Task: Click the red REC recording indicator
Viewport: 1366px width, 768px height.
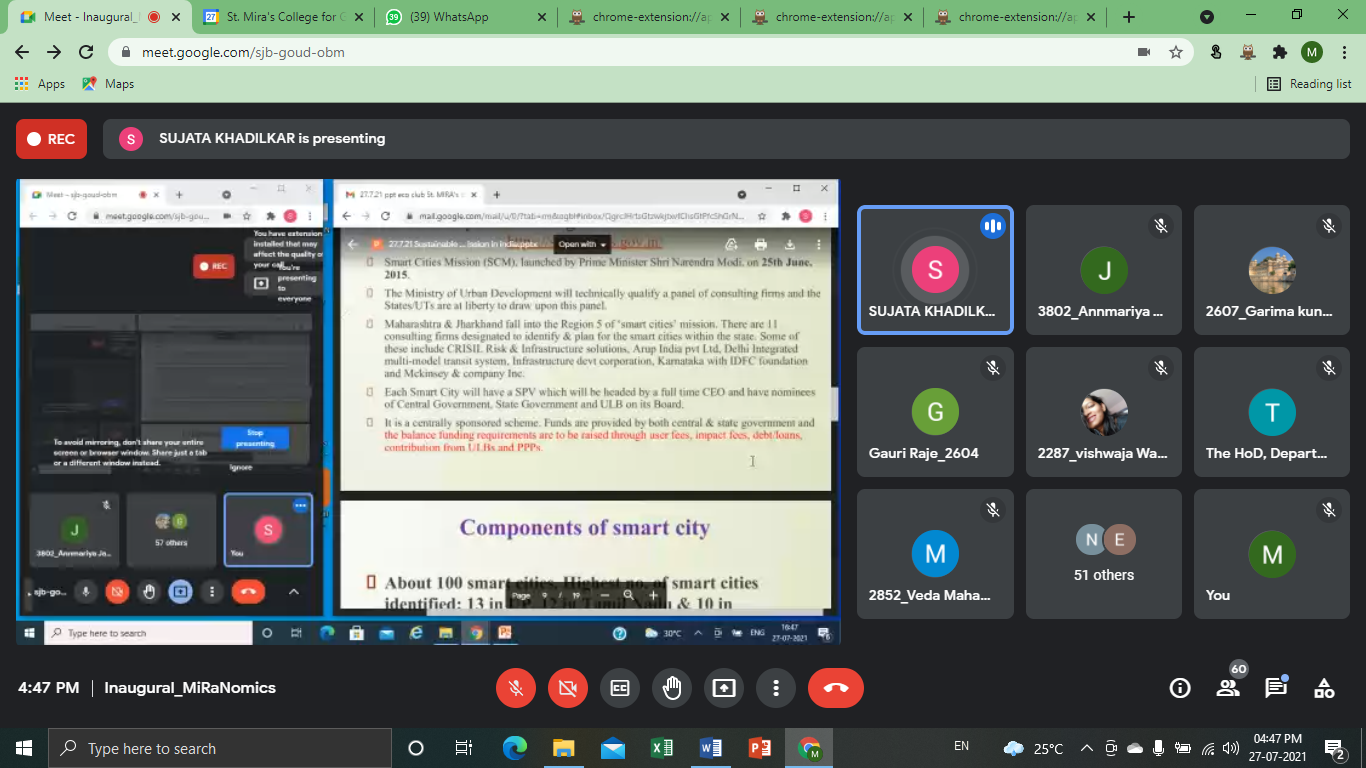Action: pyautogui.click(x=51, y=139)
